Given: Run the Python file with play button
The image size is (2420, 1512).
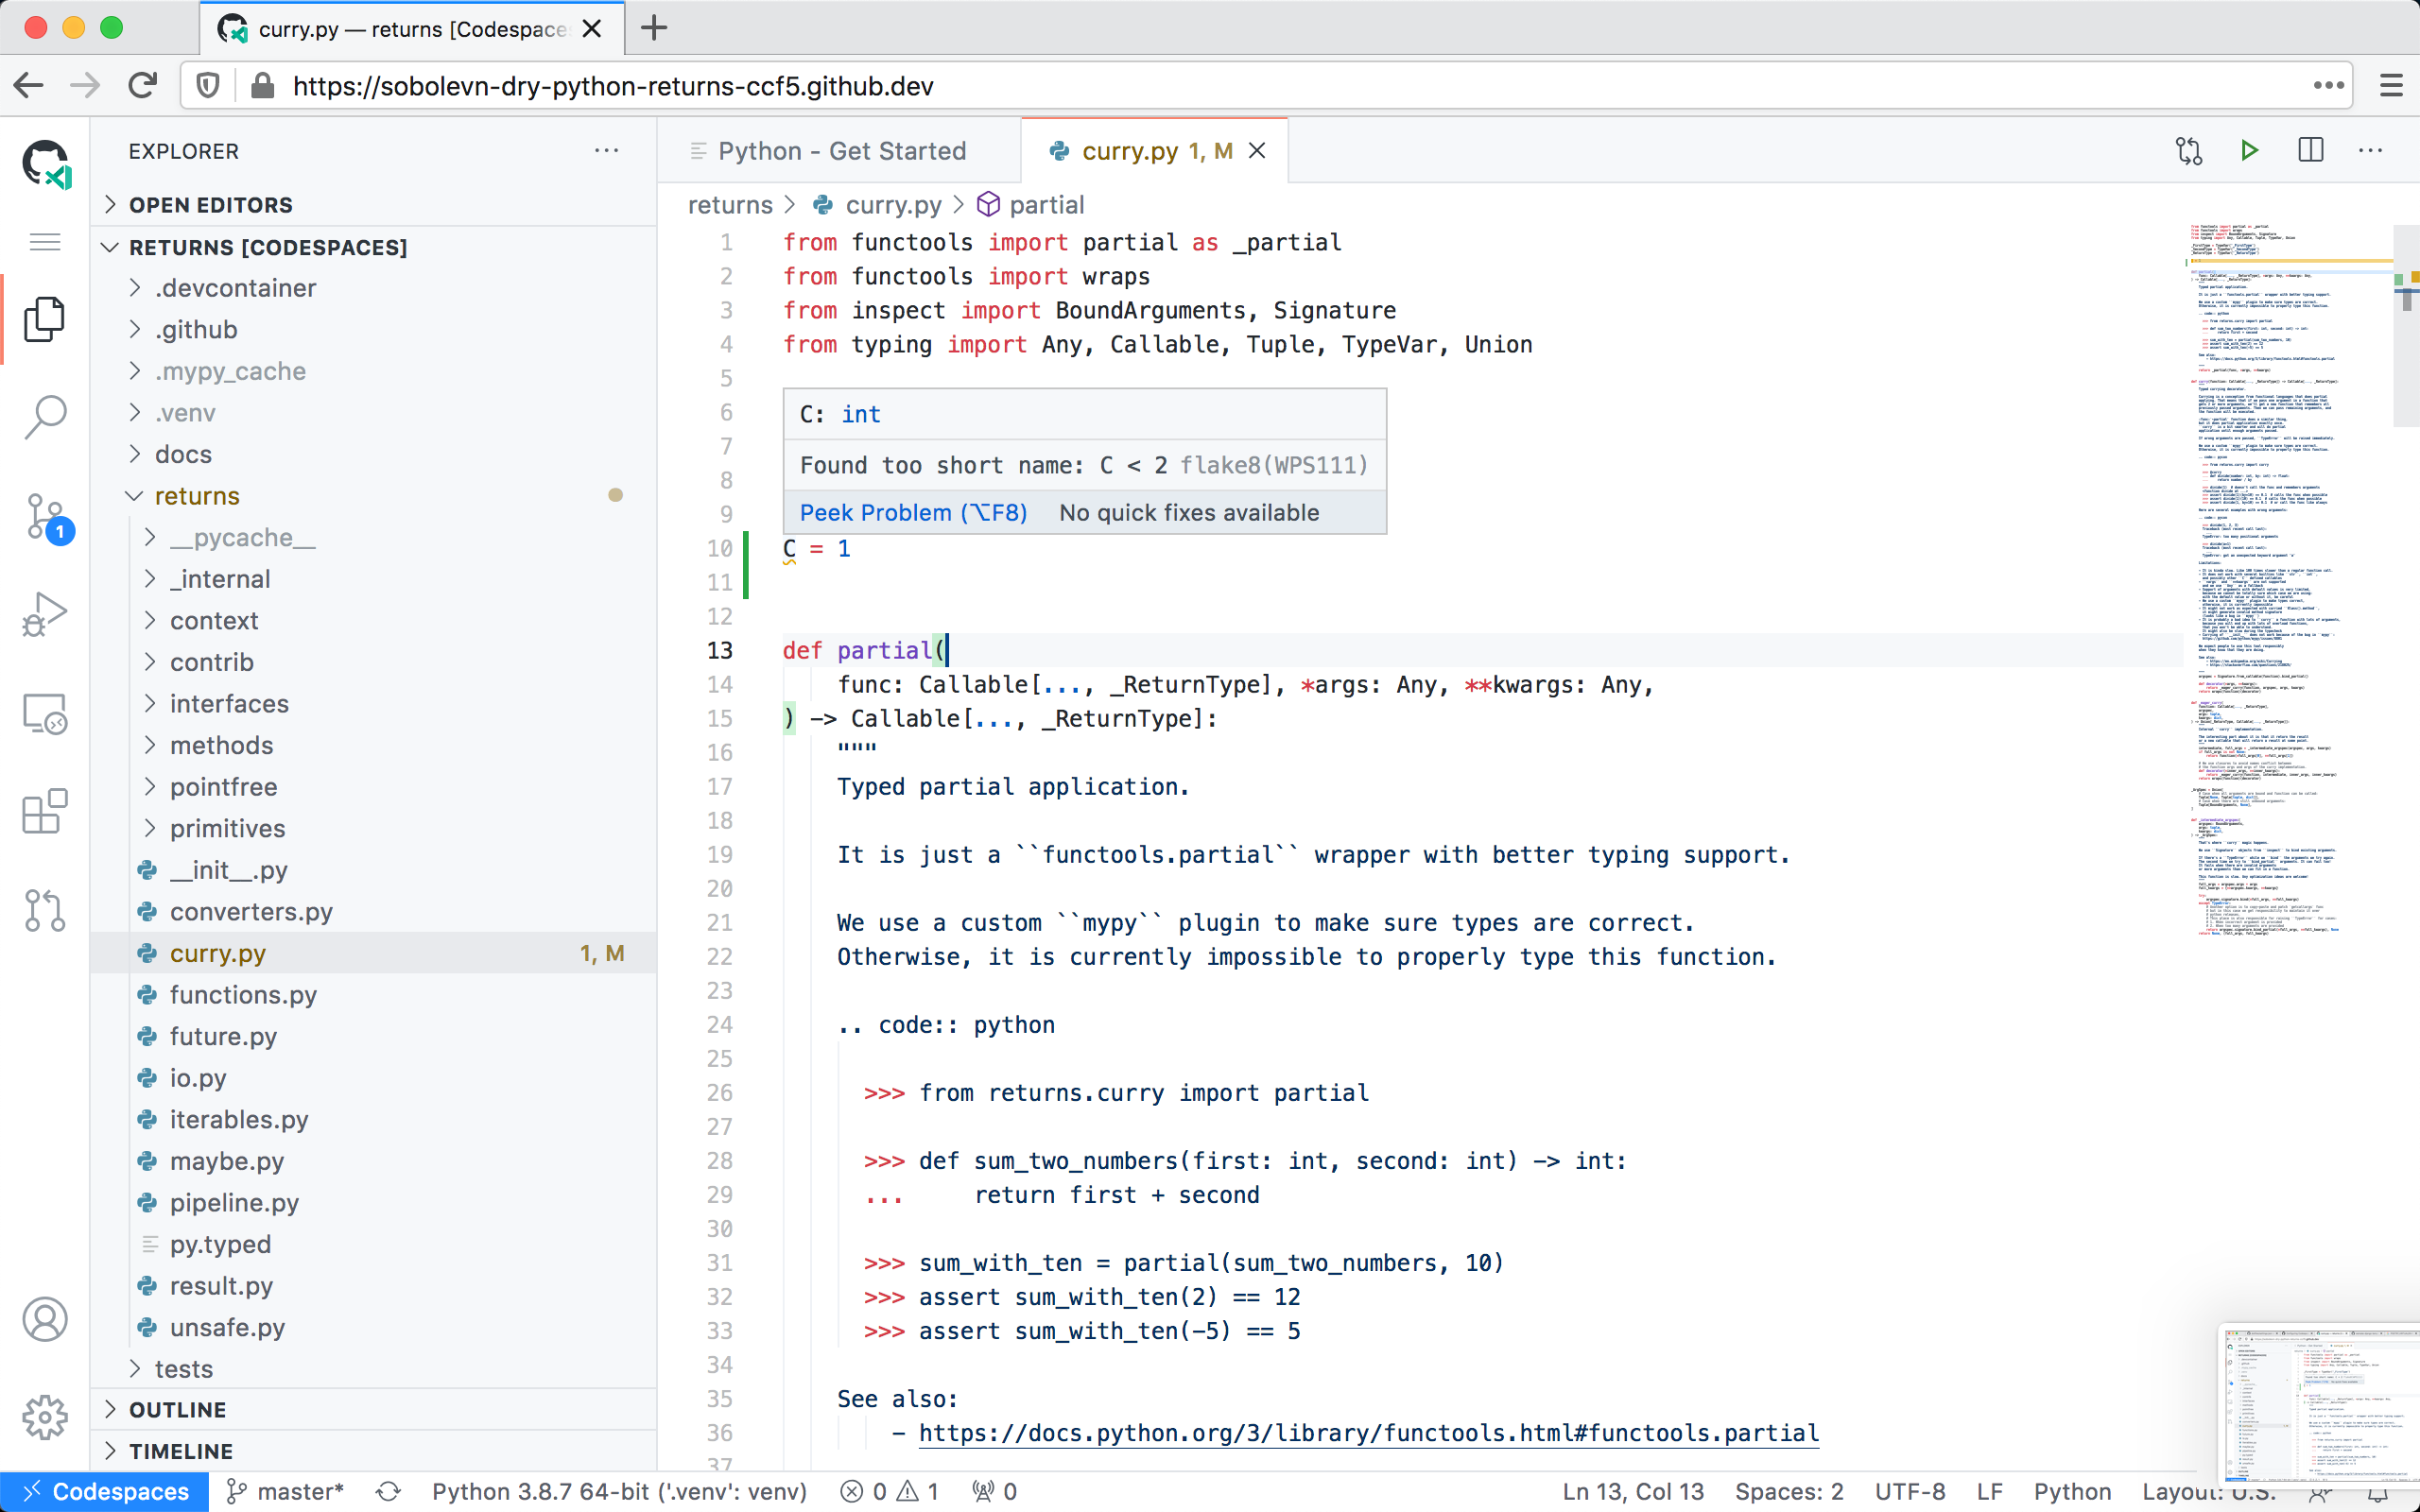Looking at the screenshot, I should [x=2249, y=150].
